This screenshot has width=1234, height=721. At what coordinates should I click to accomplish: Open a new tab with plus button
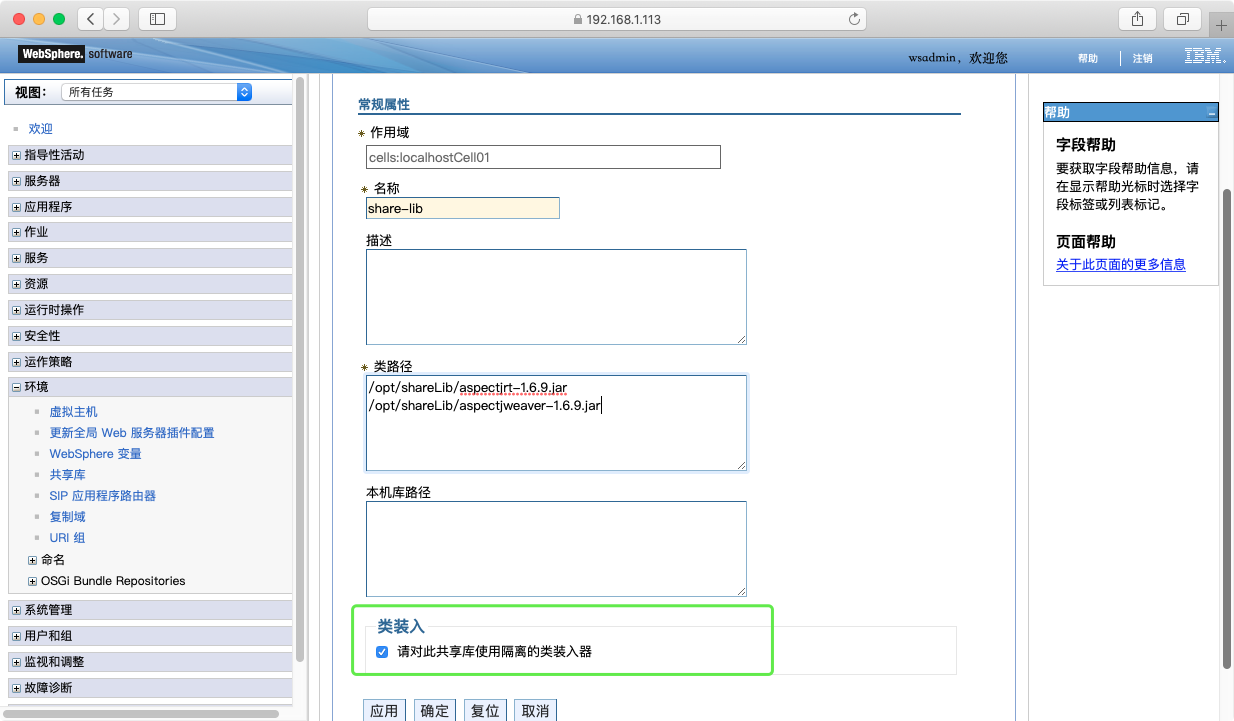point(1221,26)
